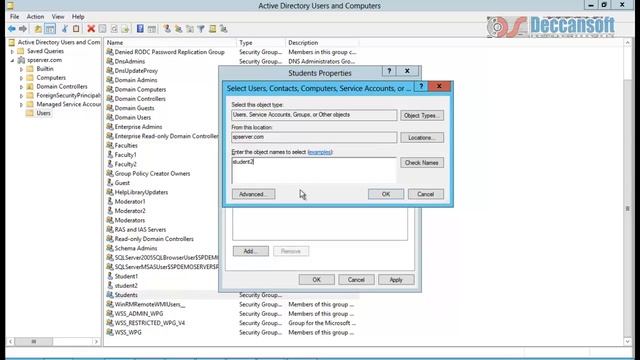Click the Faculty1 user icon

[110, 154]
